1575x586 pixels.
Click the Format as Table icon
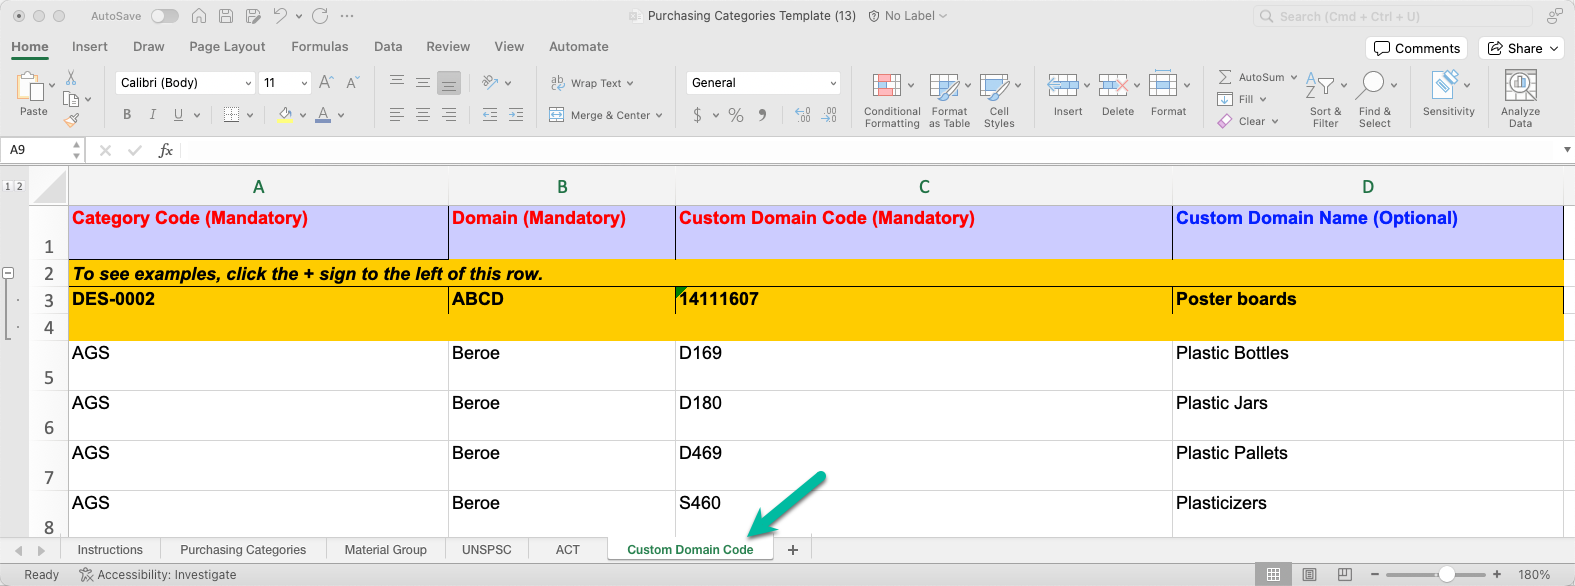(x=944, y=87)
